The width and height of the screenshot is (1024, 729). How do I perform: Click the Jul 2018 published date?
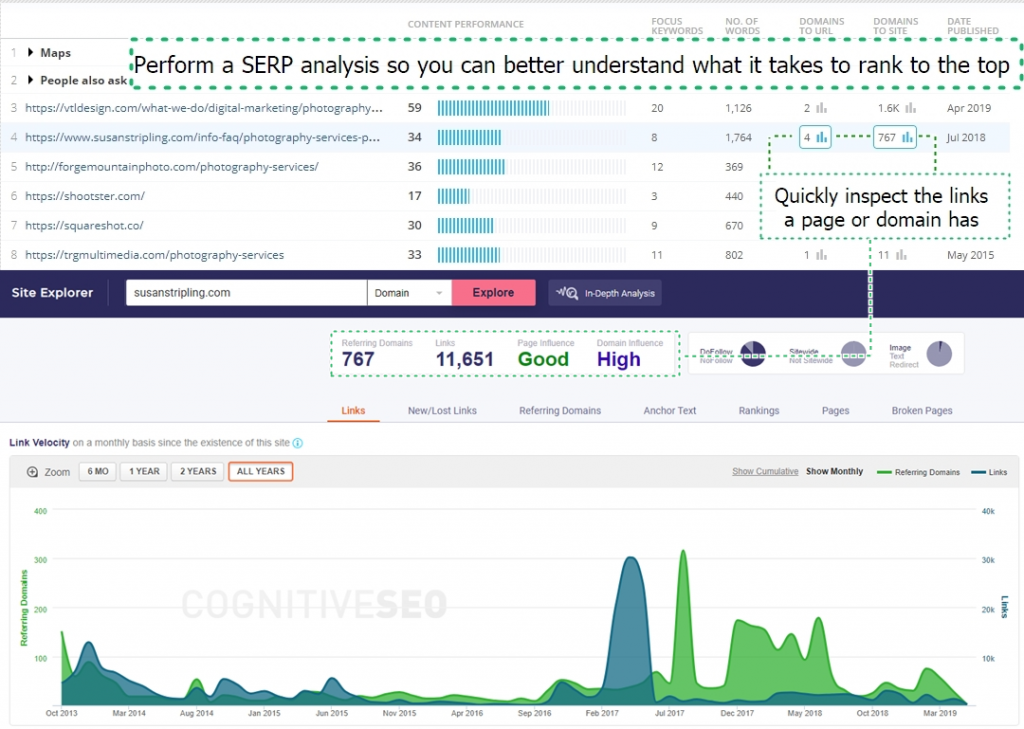tap(966, 137)
